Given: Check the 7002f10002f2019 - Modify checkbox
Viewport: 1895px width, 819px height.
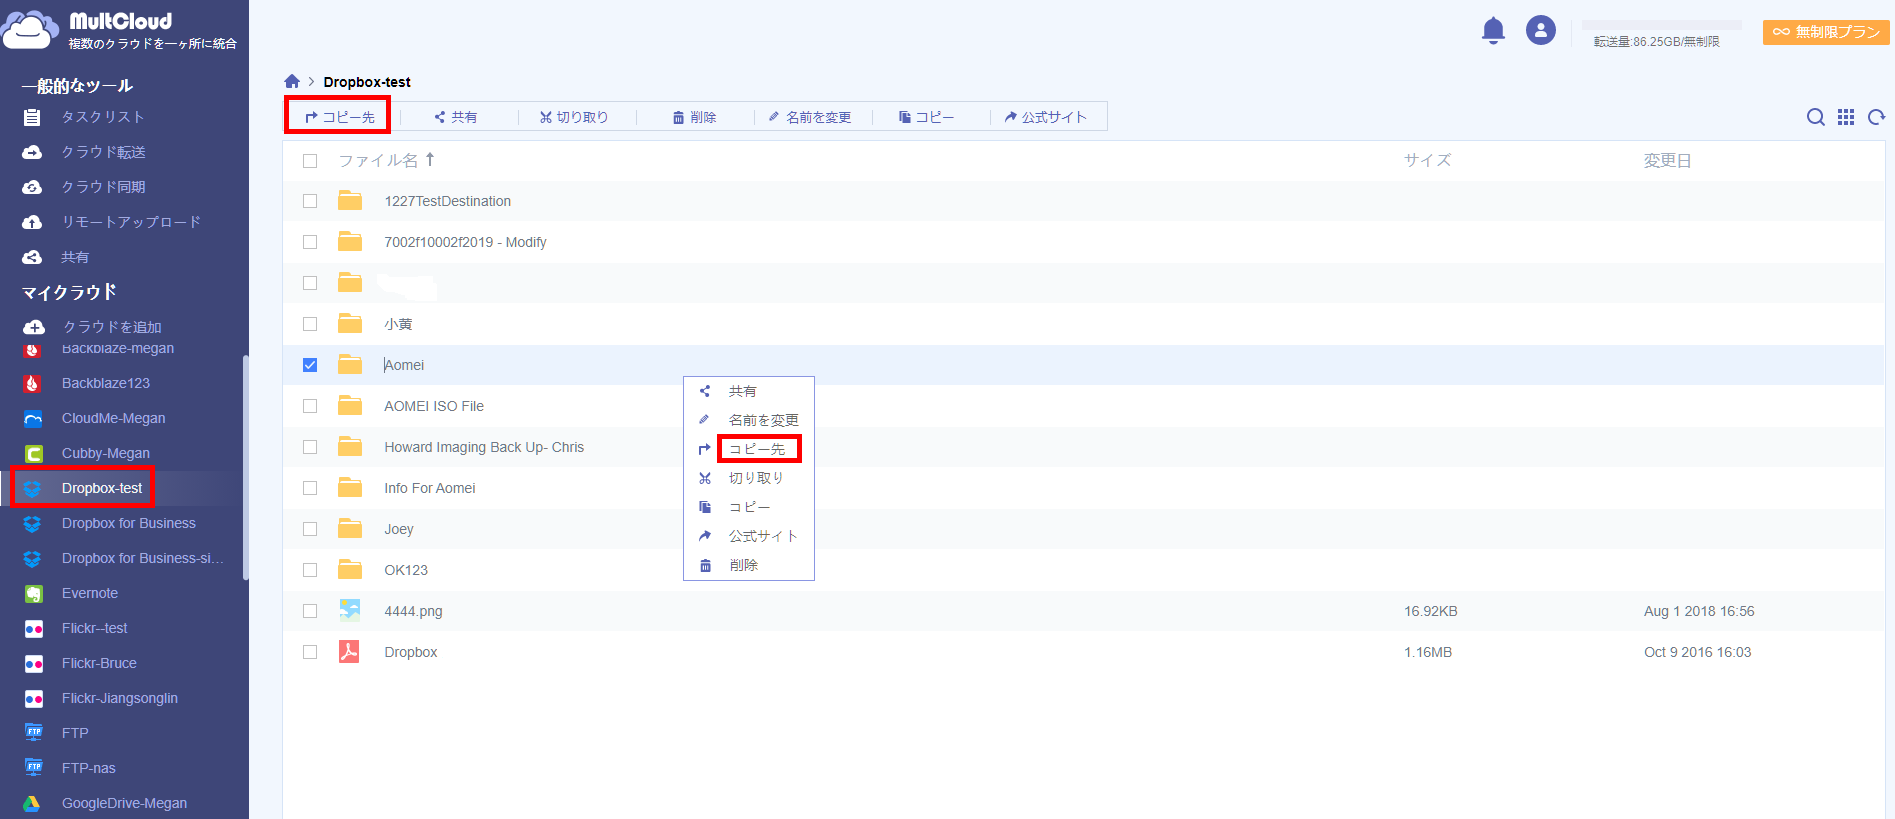Looking at the screenshot, I should 310,242.
